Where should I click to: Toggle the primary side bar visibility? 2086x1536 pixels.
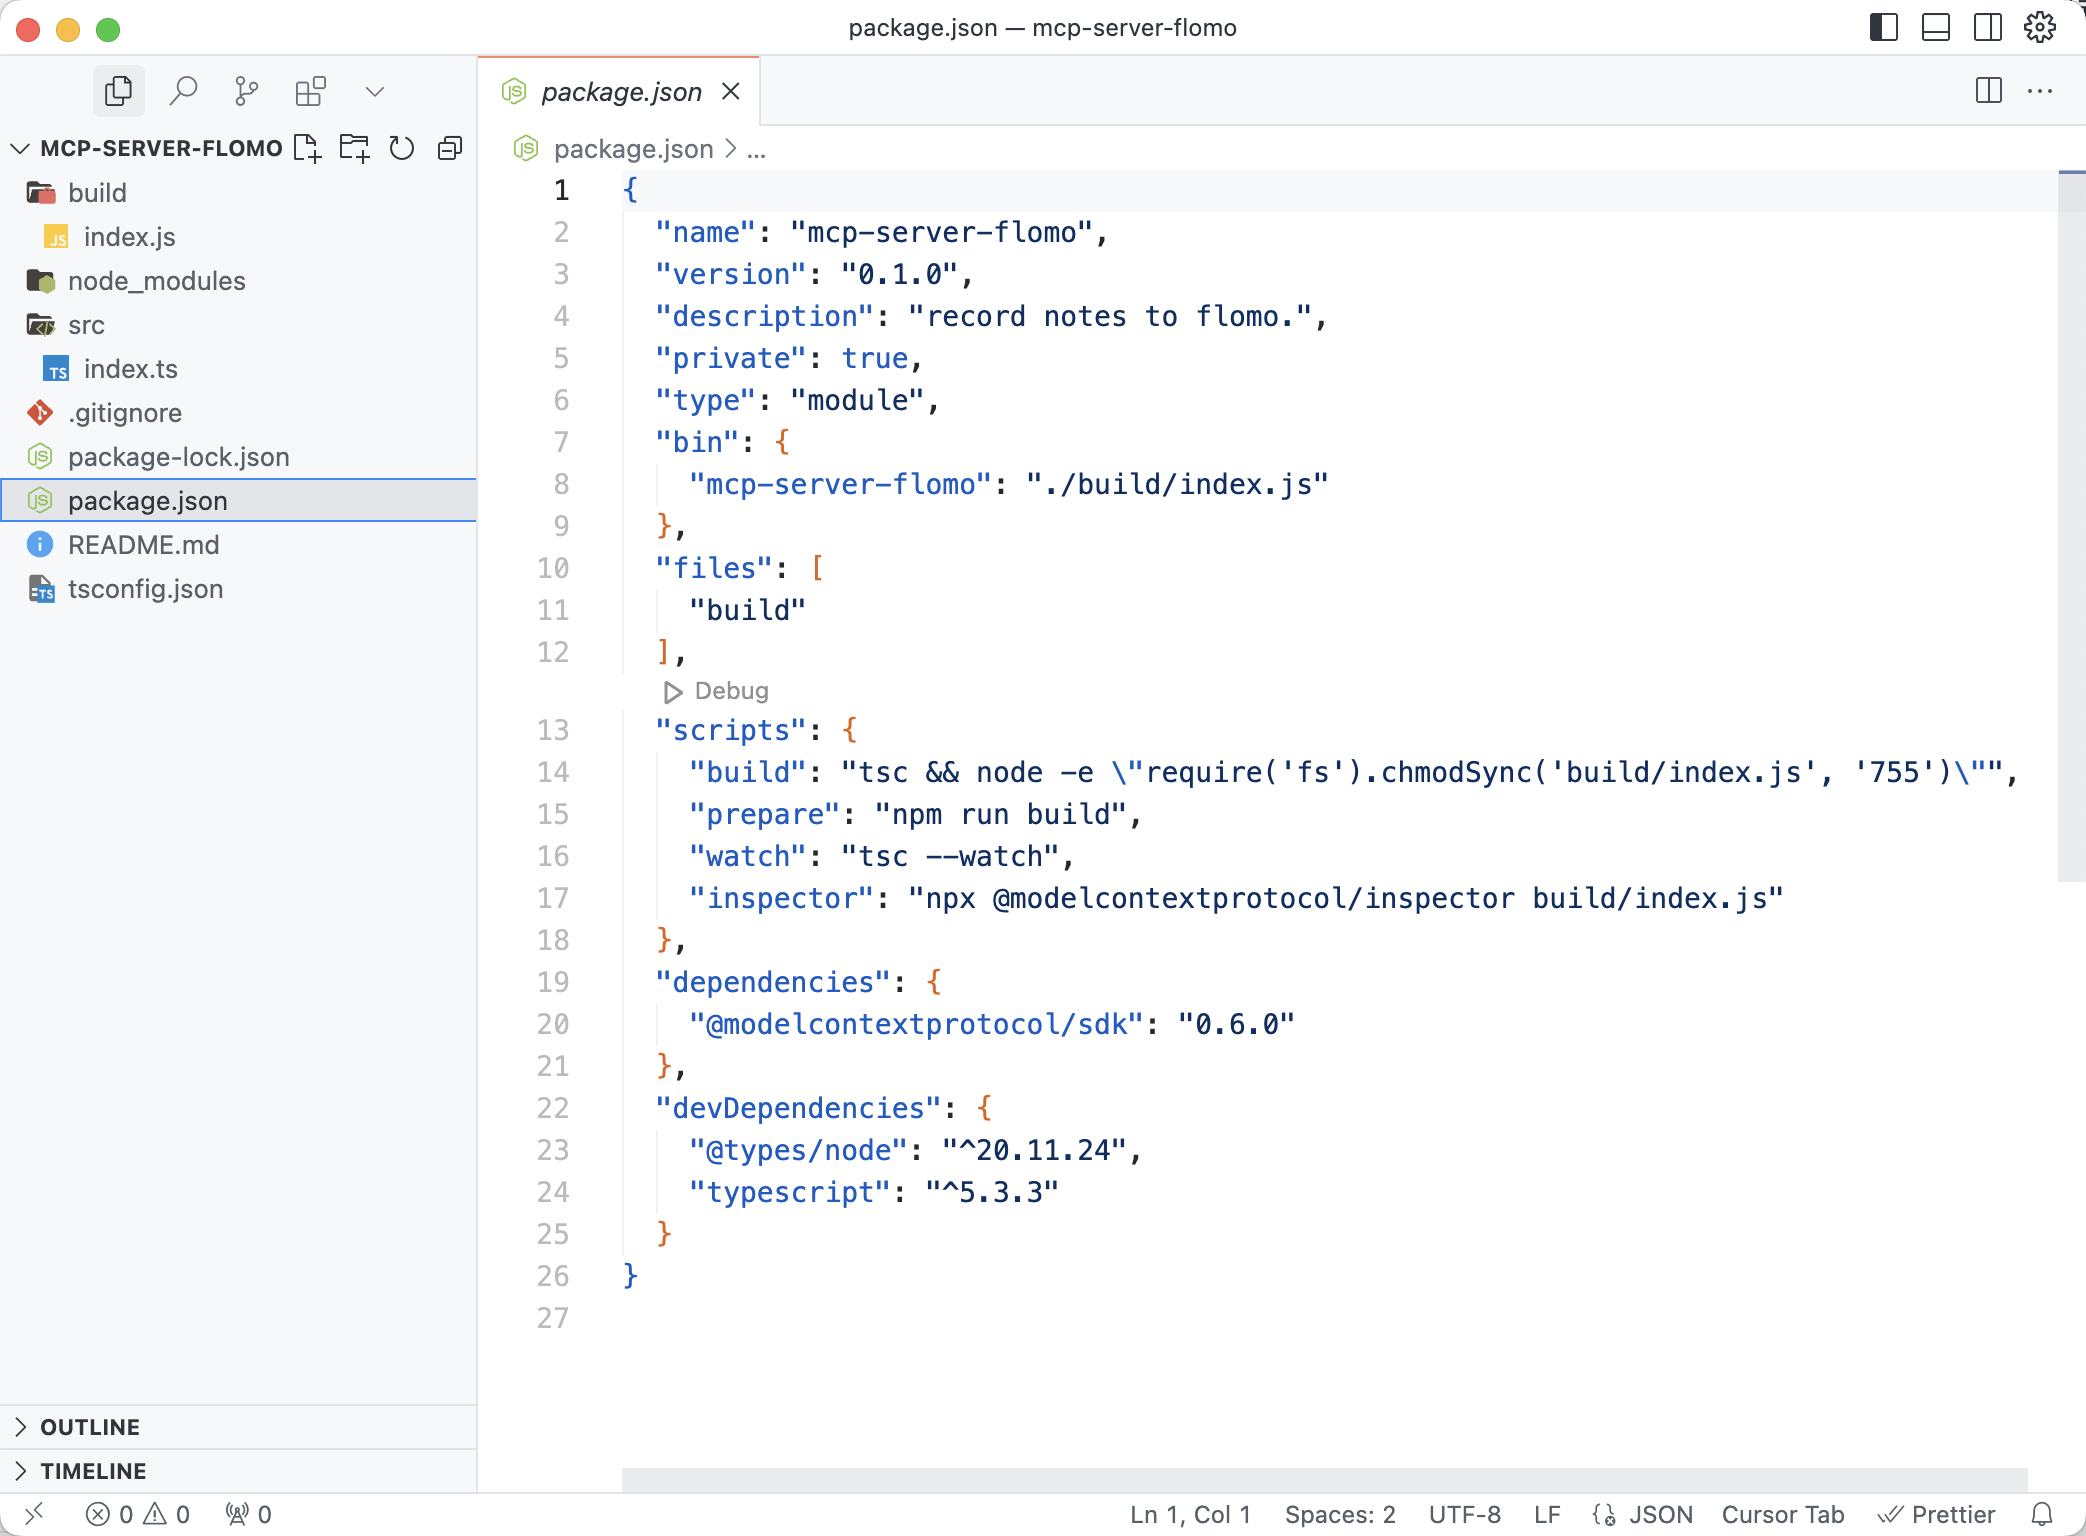1883,27
